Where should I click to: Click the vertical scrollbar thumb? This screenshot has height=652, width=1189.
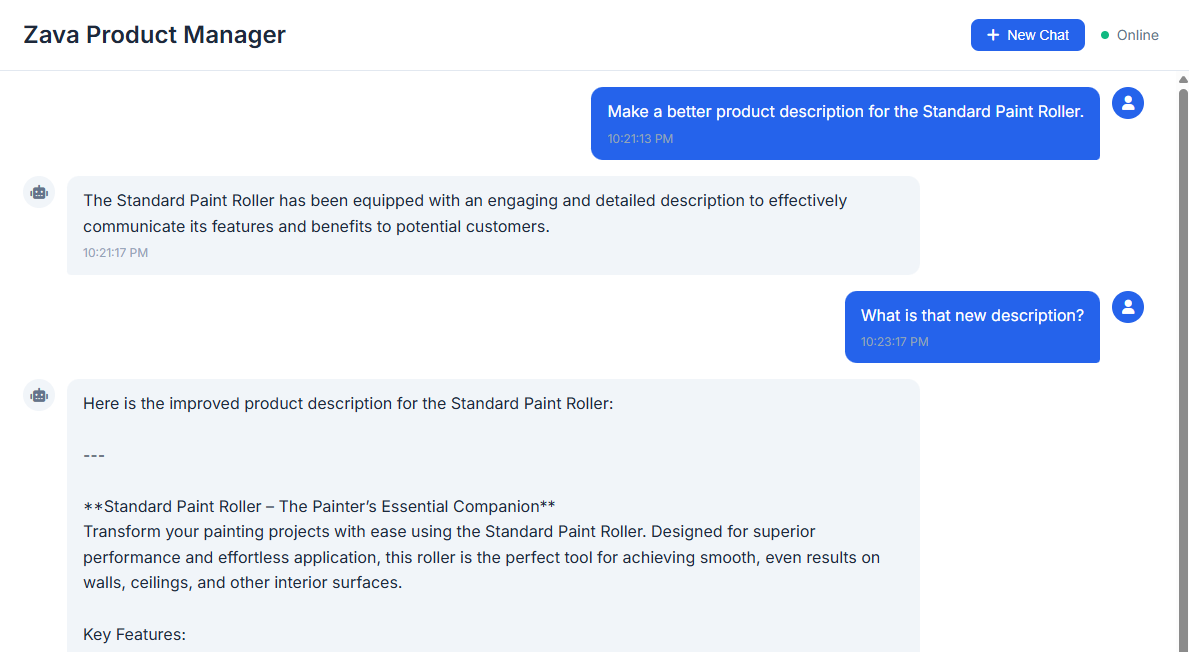(1183, 370)
